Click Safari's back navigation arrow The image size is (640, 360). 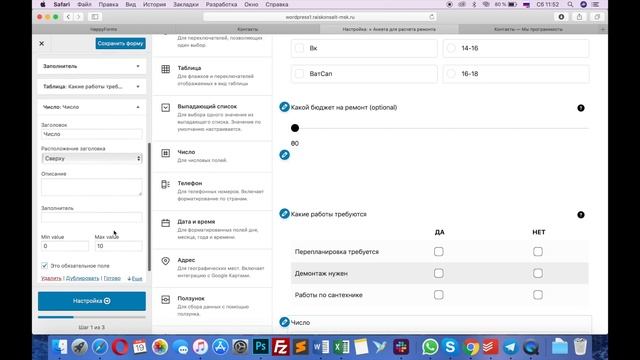[68, 17]
